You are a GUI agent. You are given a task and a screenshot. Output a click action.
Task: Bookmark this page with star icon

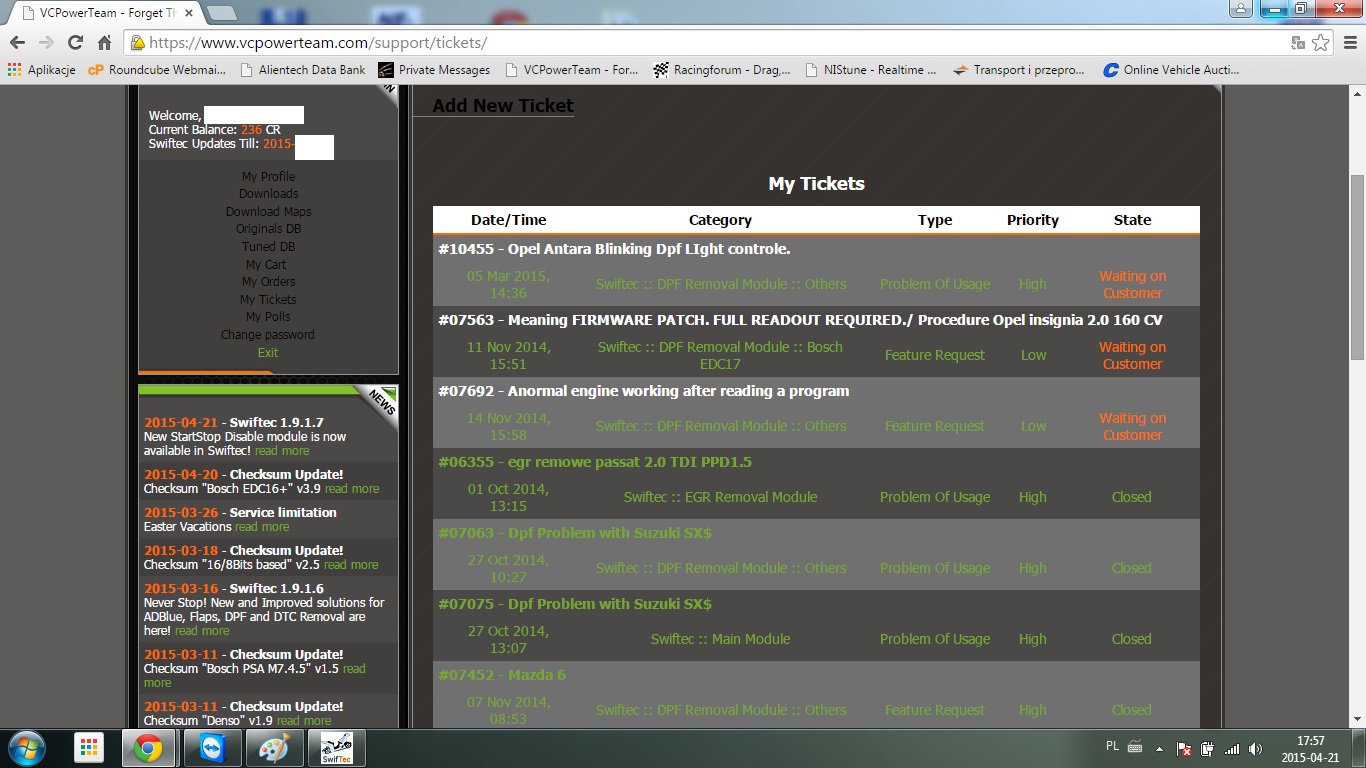[1321, 43]
